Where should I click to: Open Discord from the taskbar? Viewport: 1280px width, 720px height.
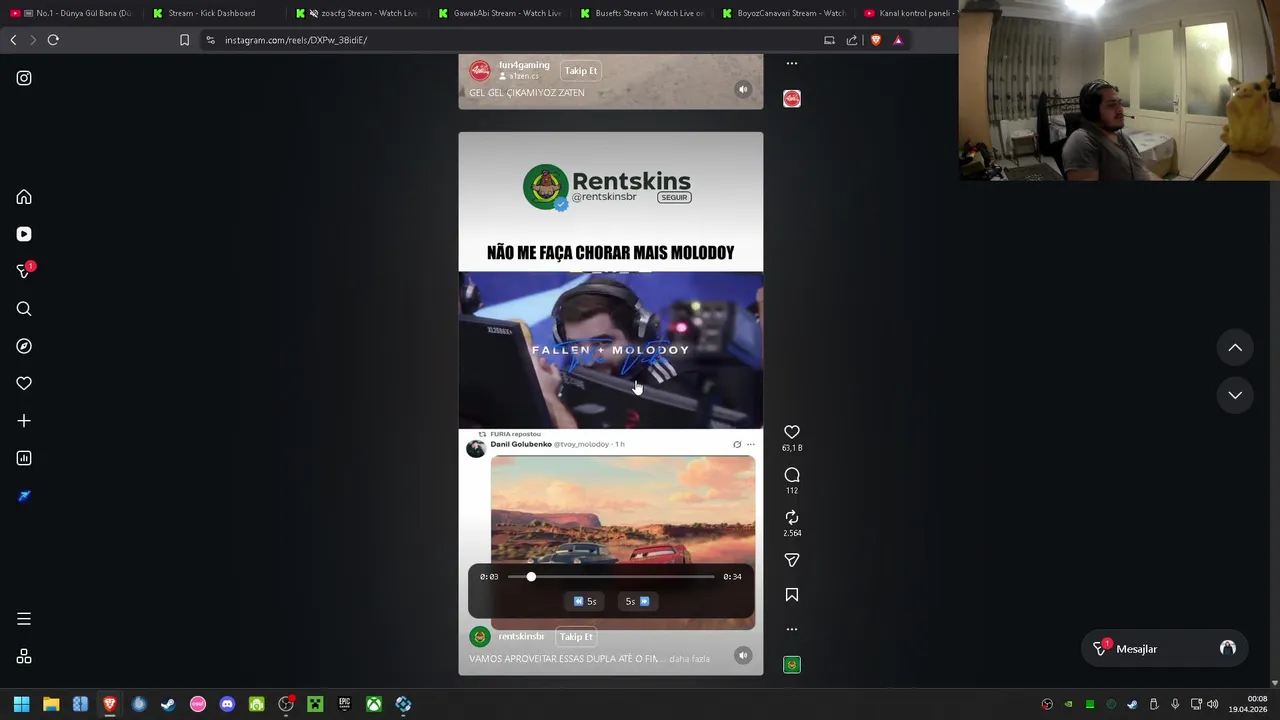tap(227, 704)
